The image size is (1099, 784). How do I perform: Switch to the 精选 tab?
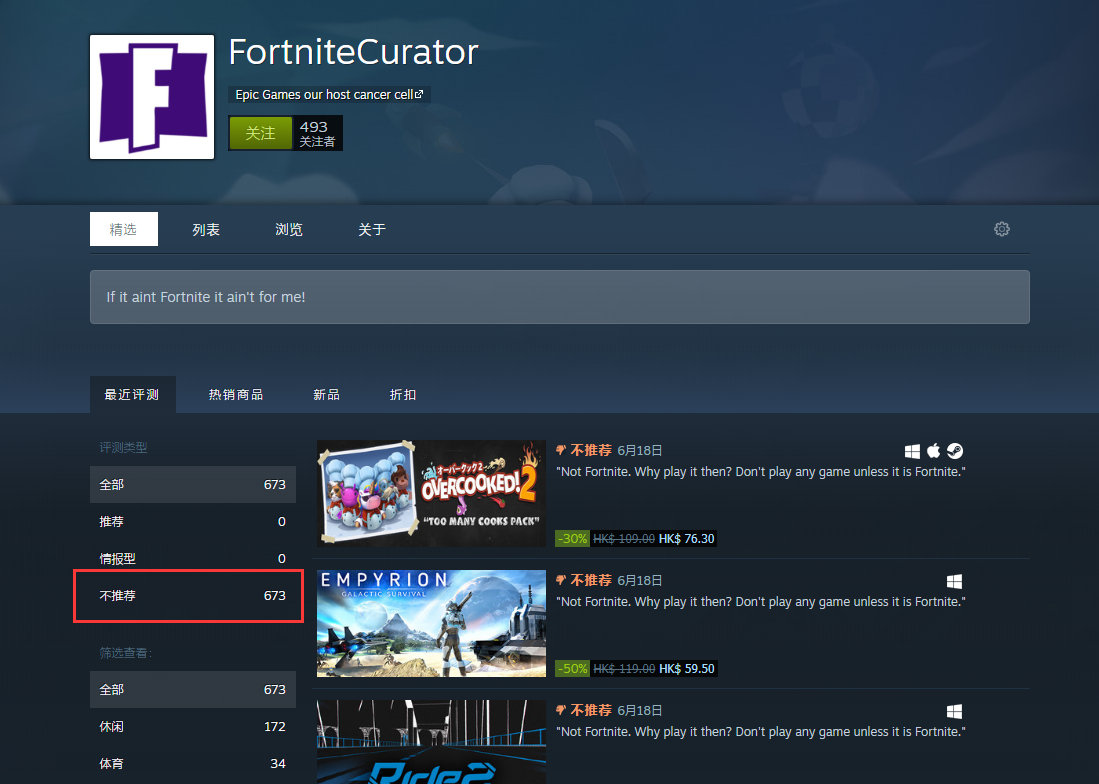pyautogui.click(x=123, y=229)
